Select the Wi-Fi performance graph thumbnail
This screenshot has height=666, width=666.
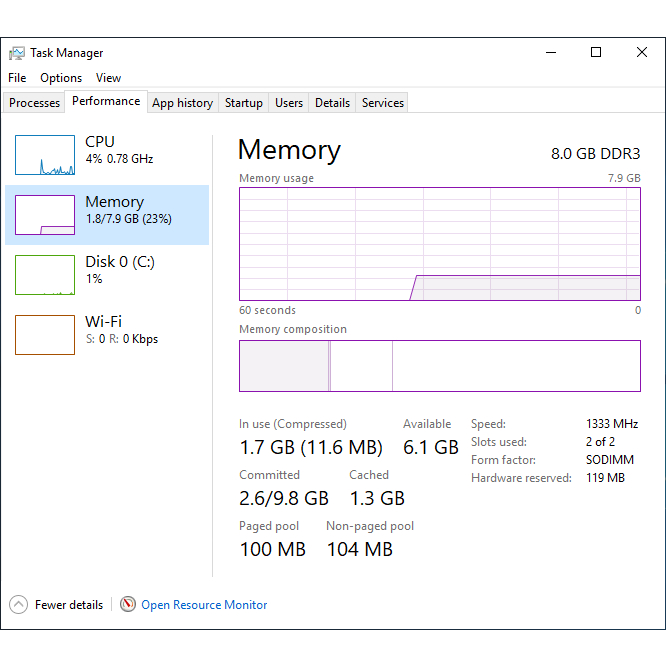[45, 335]
